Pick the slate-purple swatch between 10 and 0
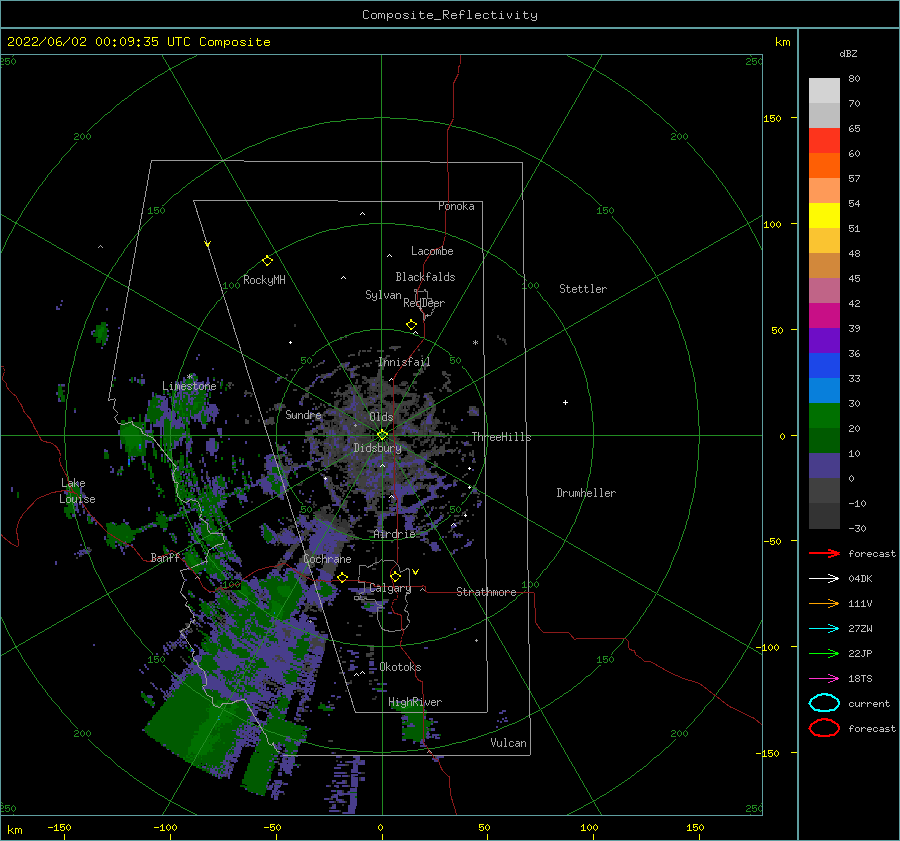The height and width of the screenshot is (841, 900). pos(824,466)
